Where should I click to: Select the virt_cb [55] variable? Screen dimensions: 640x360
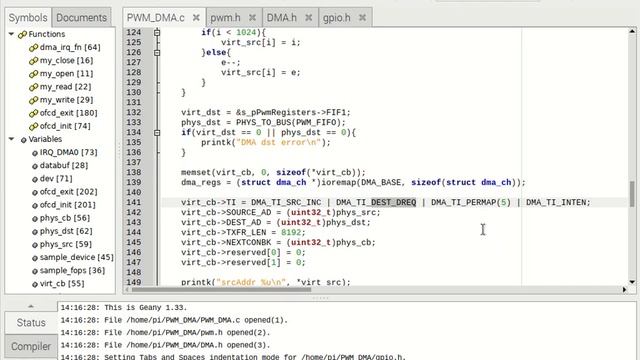click(62, 283)
